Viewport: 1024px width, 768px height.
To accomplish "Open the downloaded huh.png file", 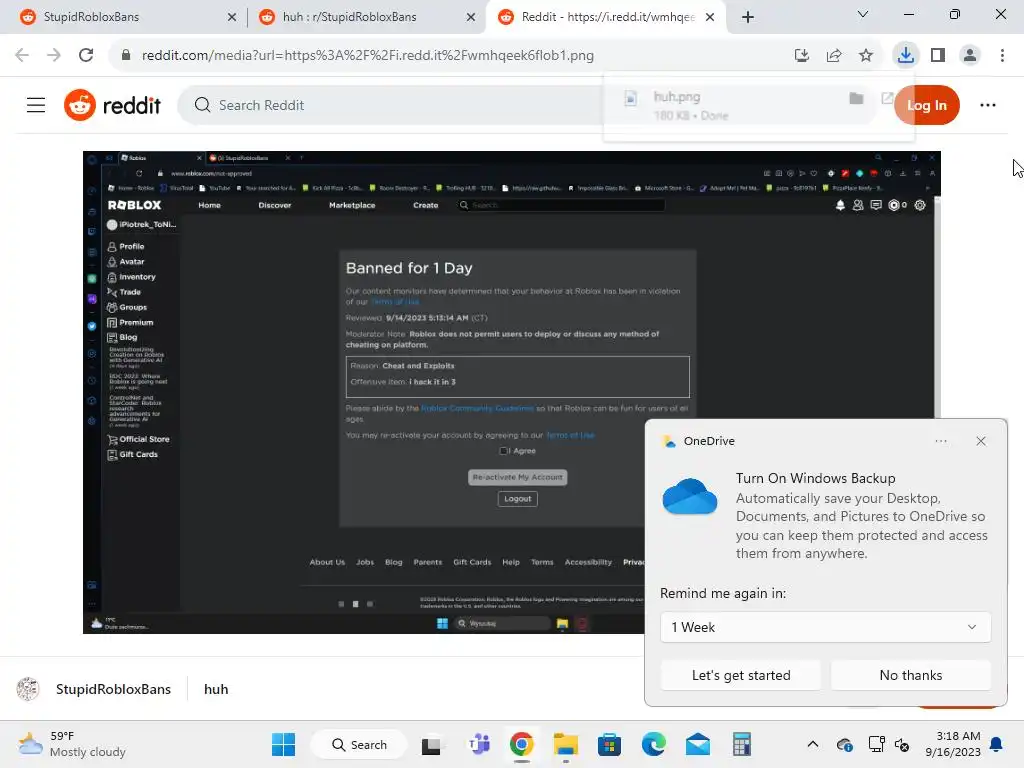I will click(x=677, y=97).
